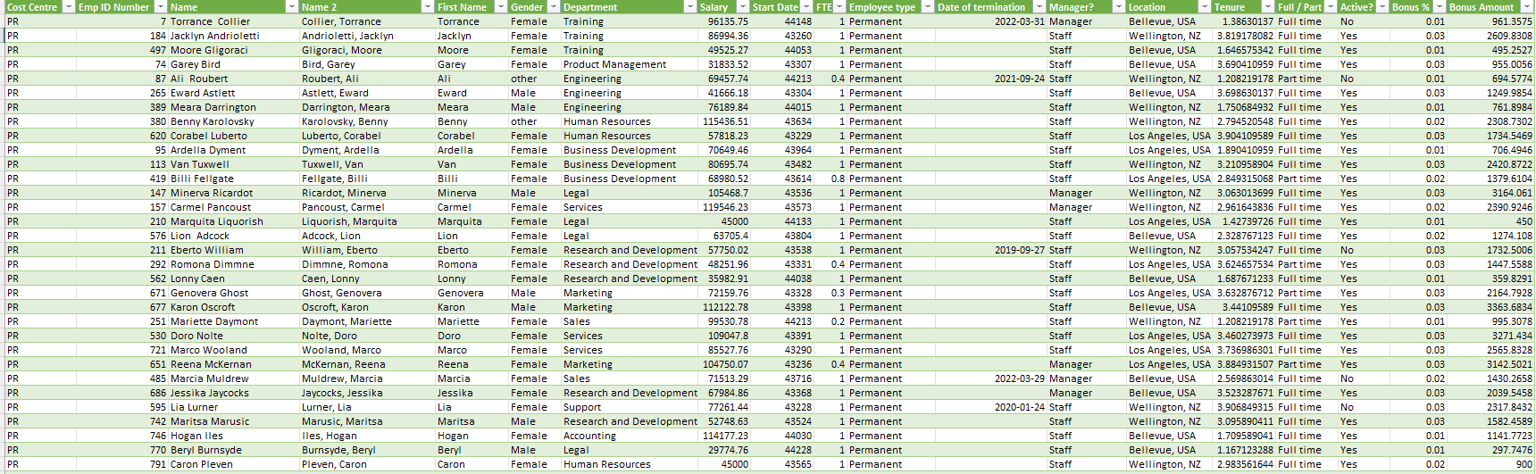Click the 'Eward Astlett' name cell

(233, 93)
